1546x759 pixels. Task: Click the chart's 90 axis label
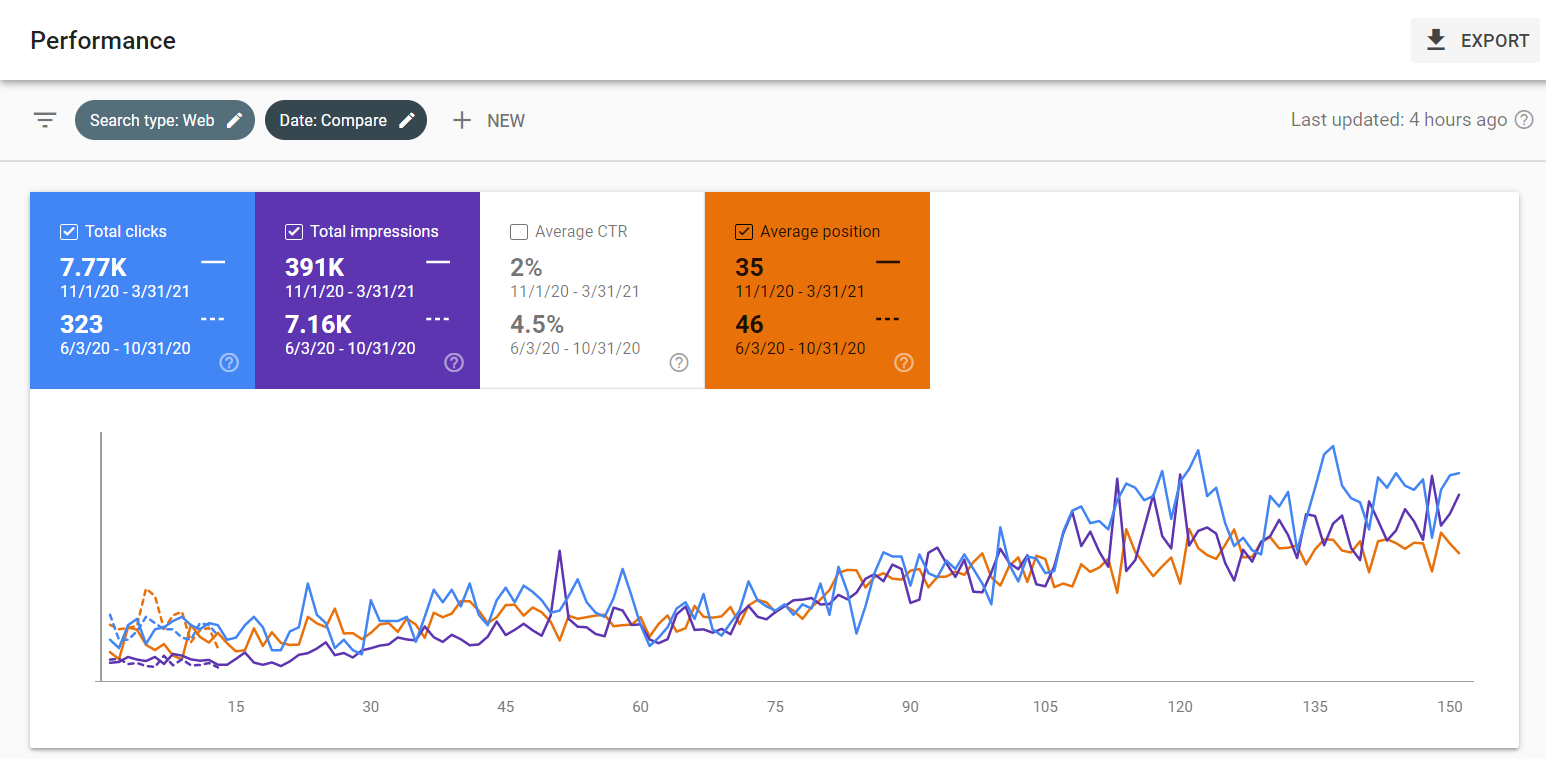910,707
